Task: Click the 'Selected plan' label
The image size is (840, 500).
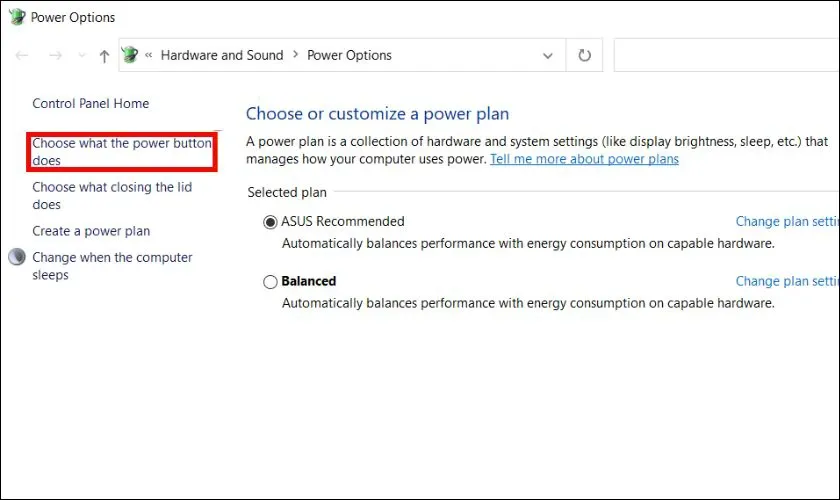Action: [x=287, y=192]
